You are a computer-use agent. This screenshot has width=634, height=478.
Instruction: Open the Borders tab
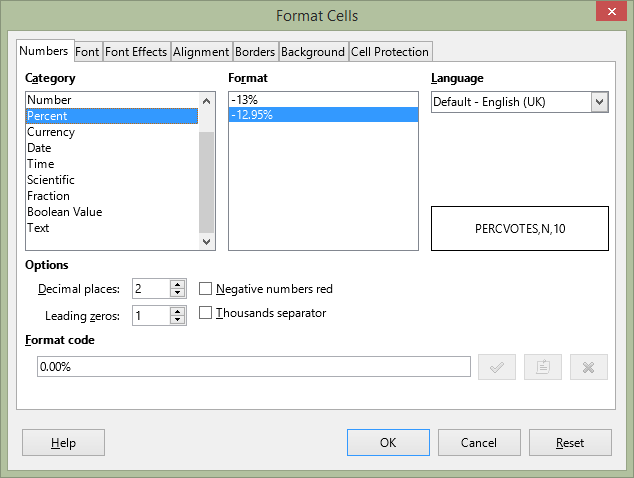(255, 52)
